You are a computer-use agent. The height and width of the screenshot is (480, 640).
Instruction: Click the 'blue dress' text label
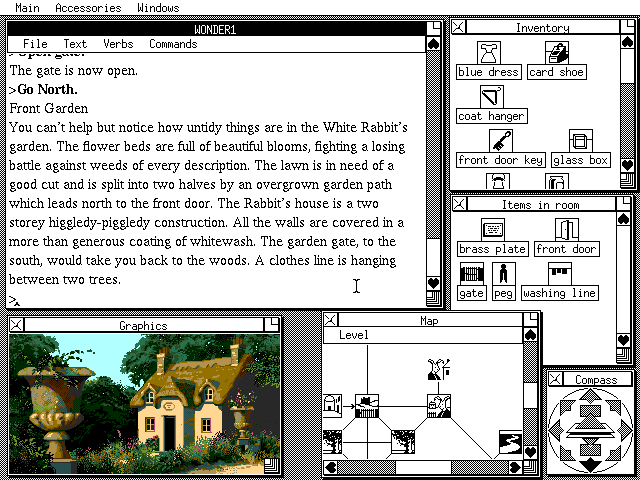[489, 72]
